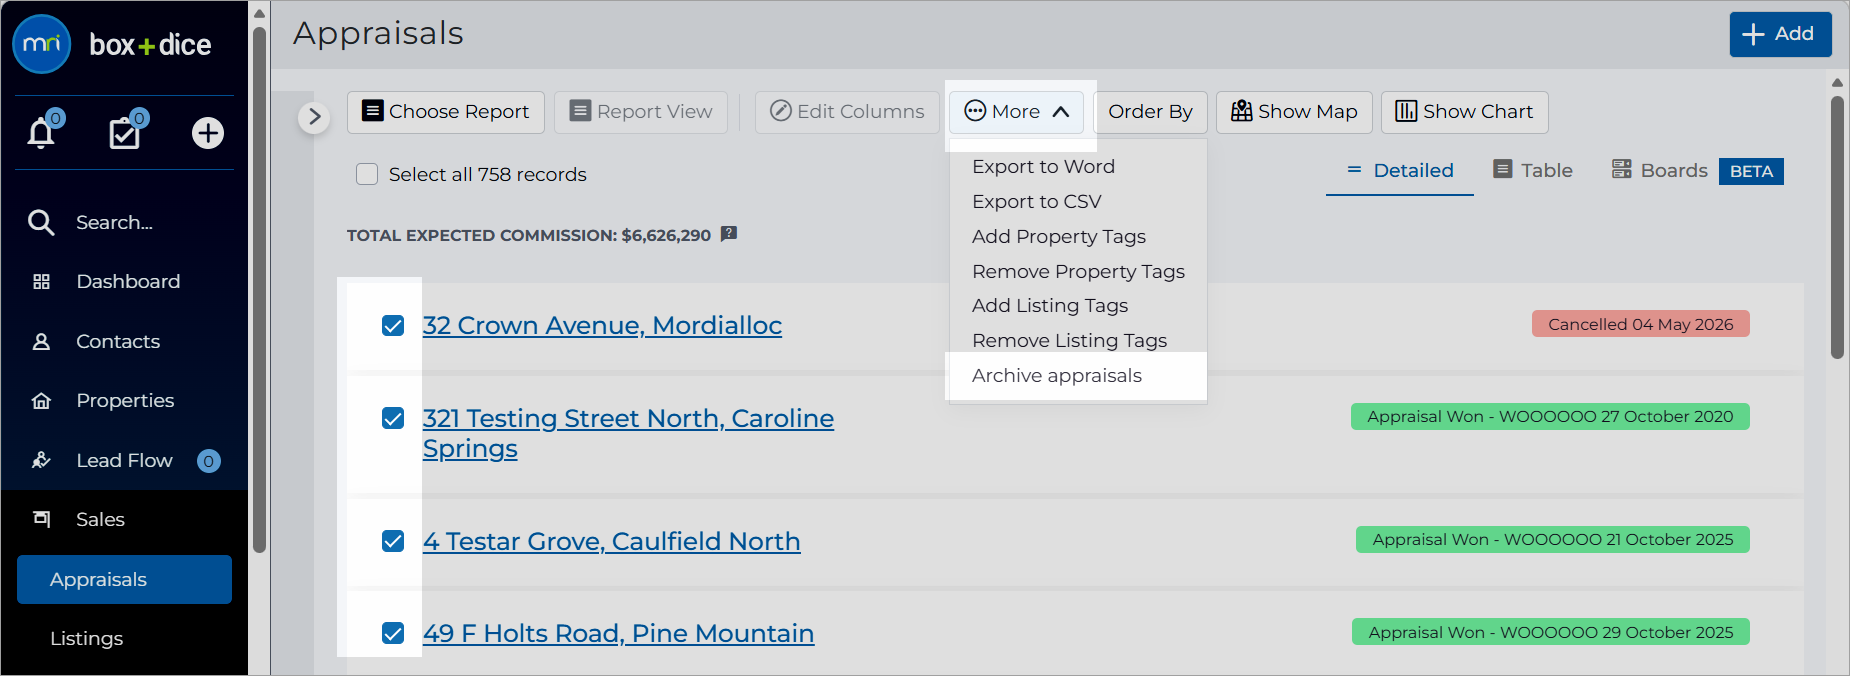This screenshot has width=1850, height=676.
Task: Open the notifications bell icon
Action: [41, 133]
